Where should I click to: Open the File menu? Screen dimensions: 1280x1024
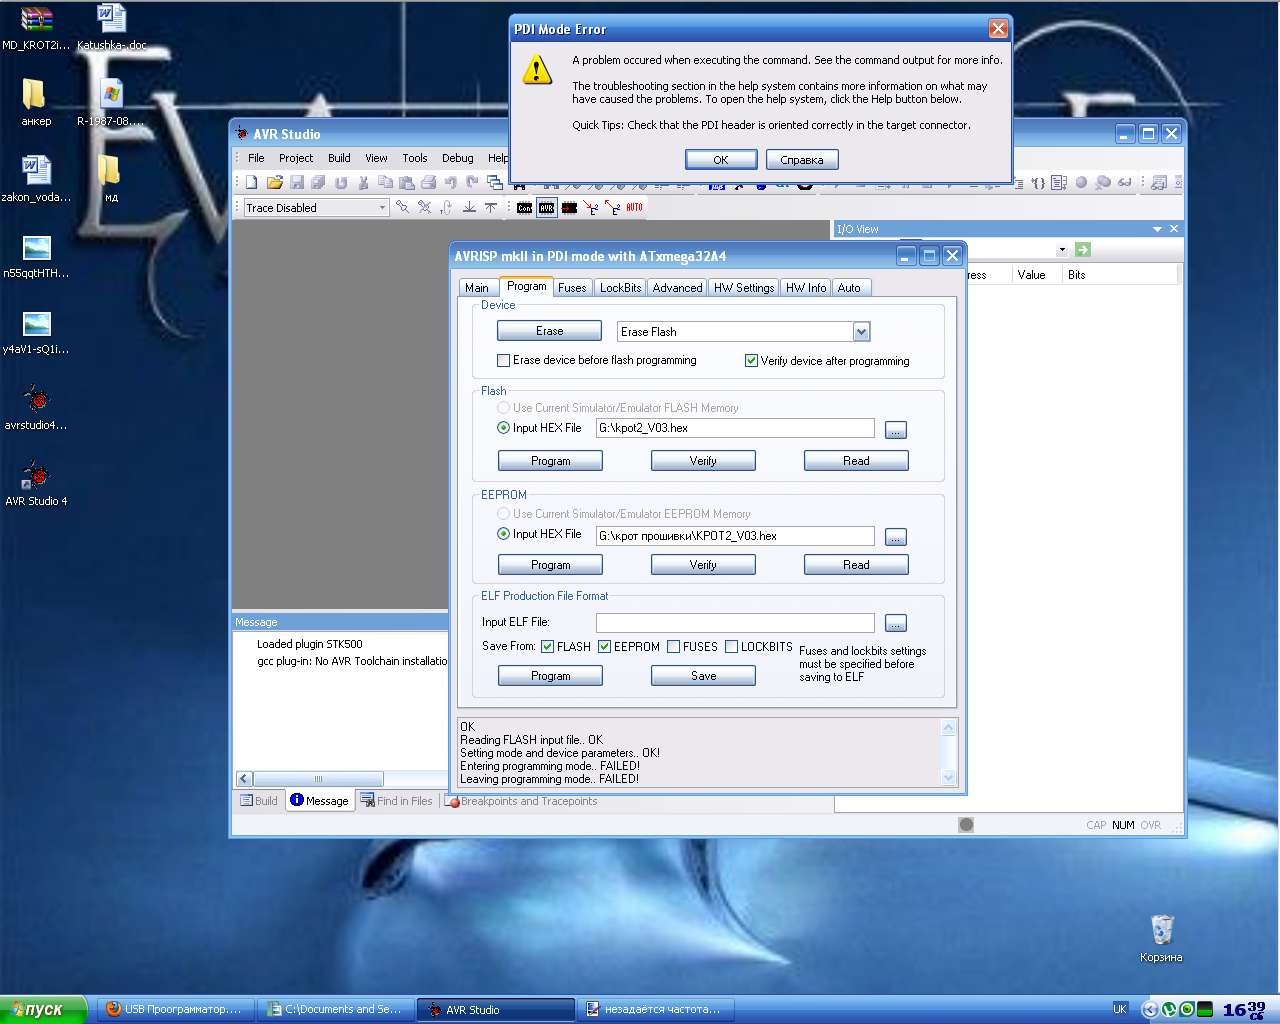click(256, 158)
